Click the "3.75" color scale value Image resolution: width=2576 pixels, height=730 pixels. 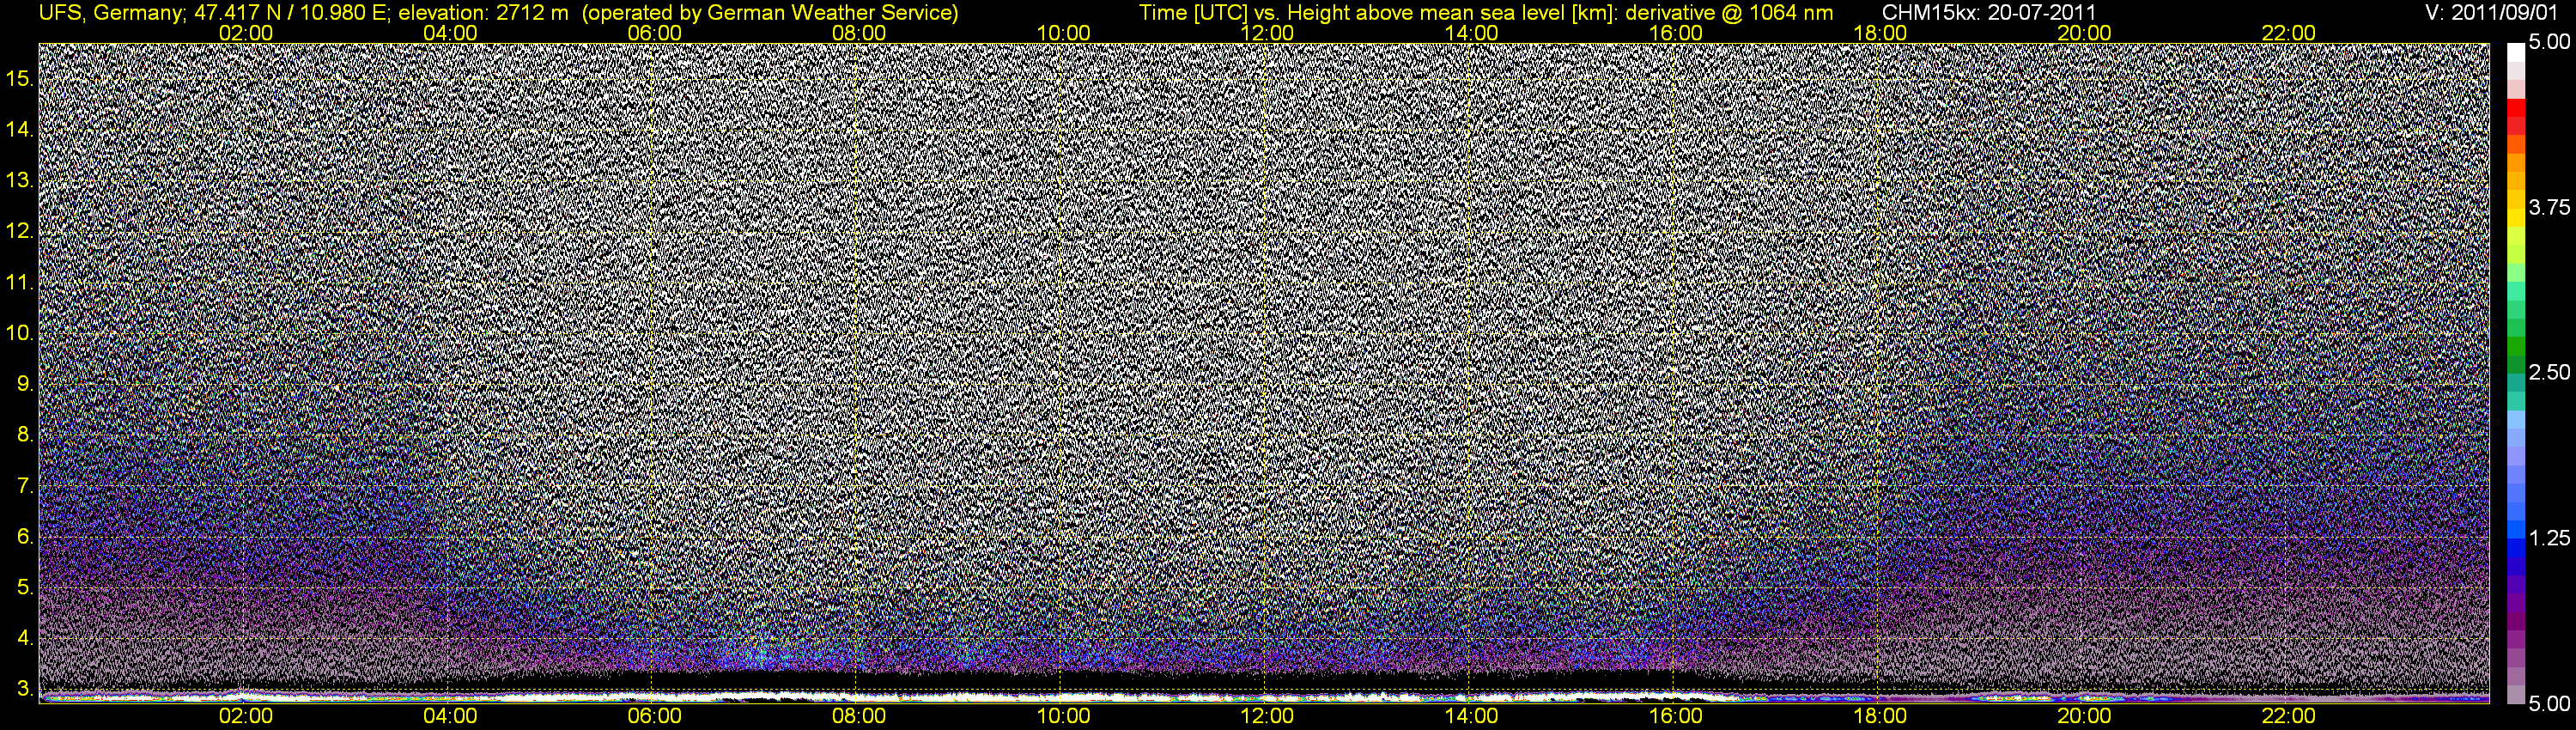[2549, 207]
